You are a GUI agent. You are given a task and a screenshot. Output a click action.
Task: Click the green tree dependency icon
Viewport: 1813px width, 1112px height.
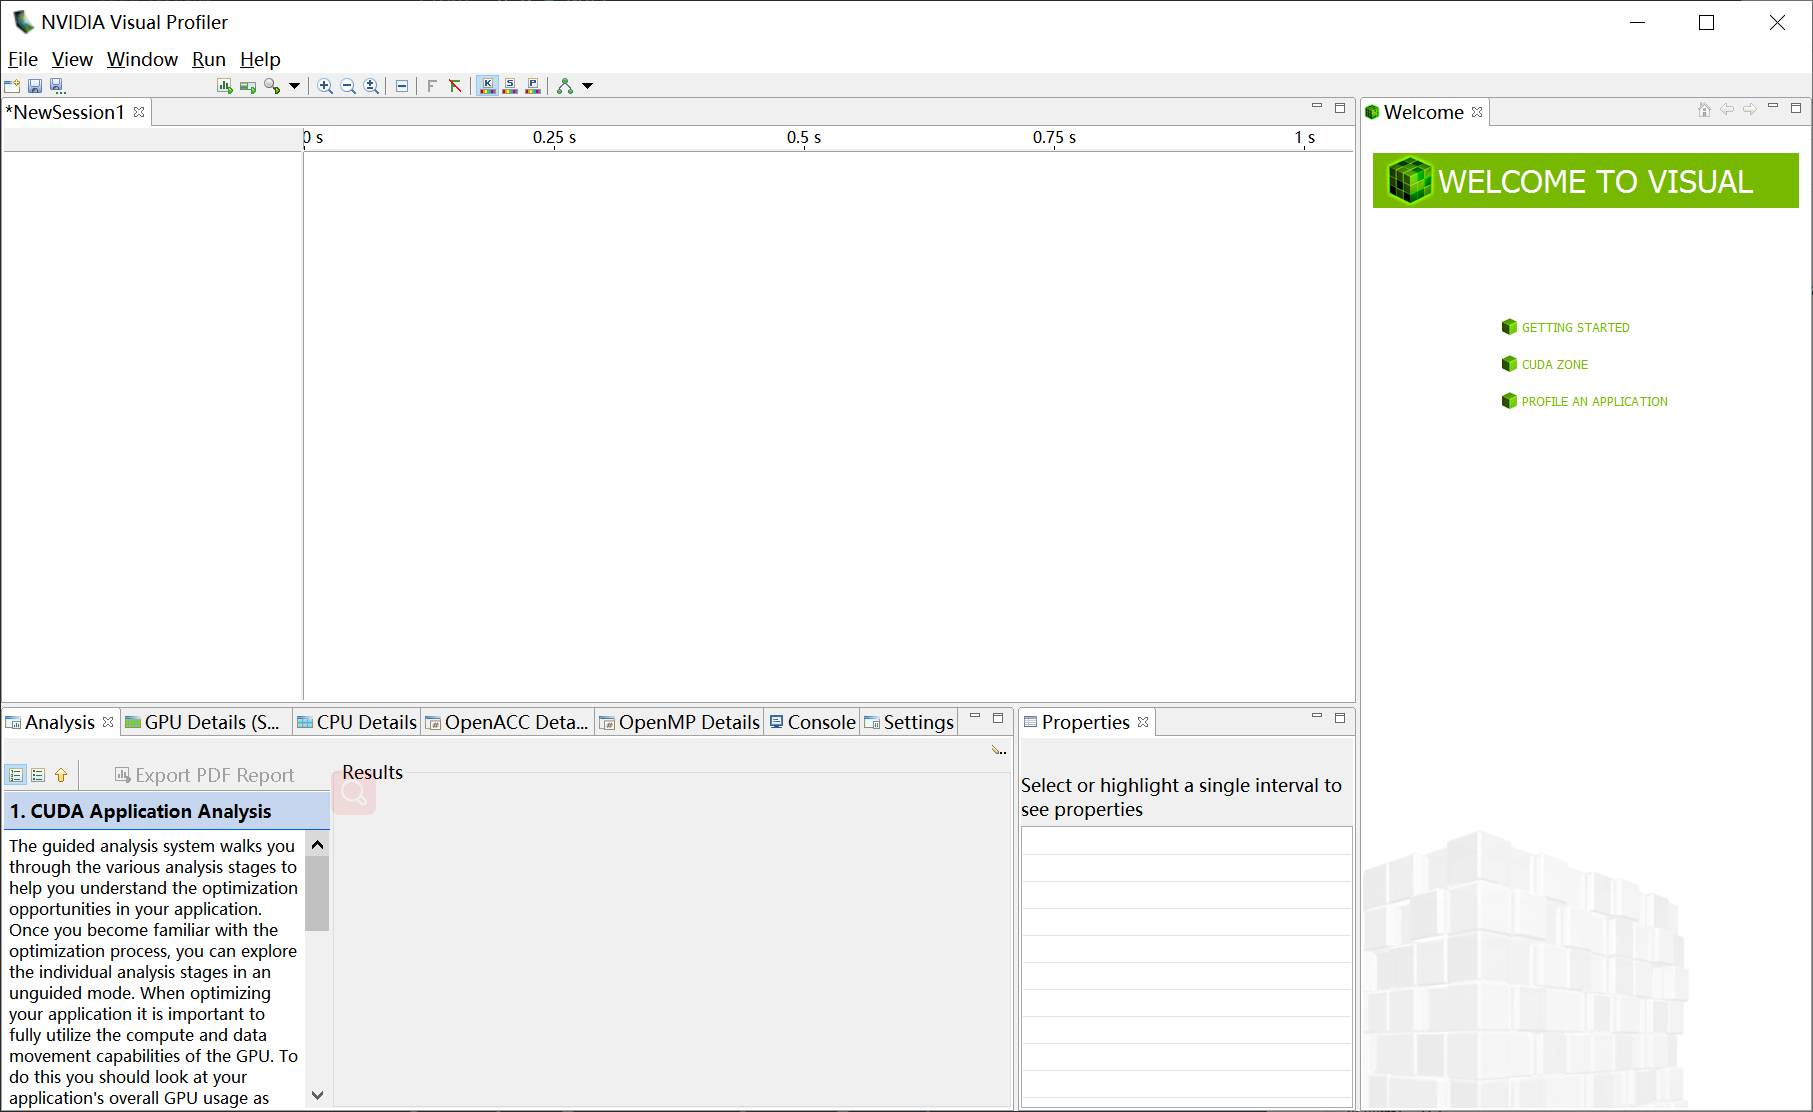tap(565, 86)
